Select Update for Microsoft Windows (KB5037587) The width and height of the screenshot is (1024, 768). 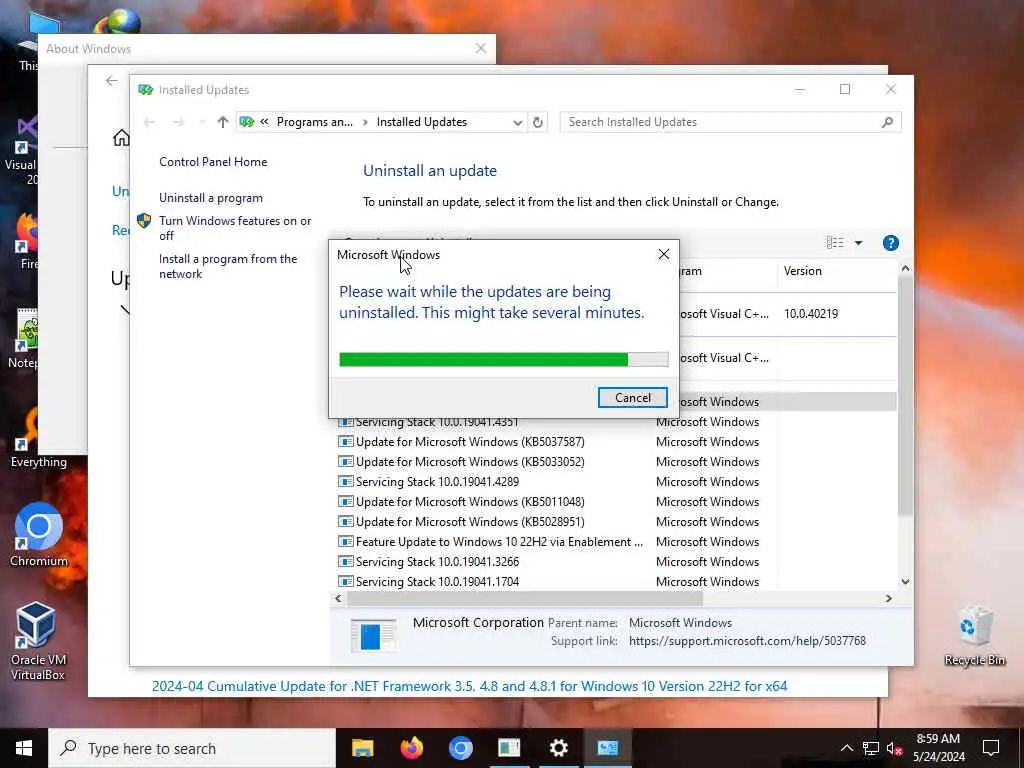point(470,441)
